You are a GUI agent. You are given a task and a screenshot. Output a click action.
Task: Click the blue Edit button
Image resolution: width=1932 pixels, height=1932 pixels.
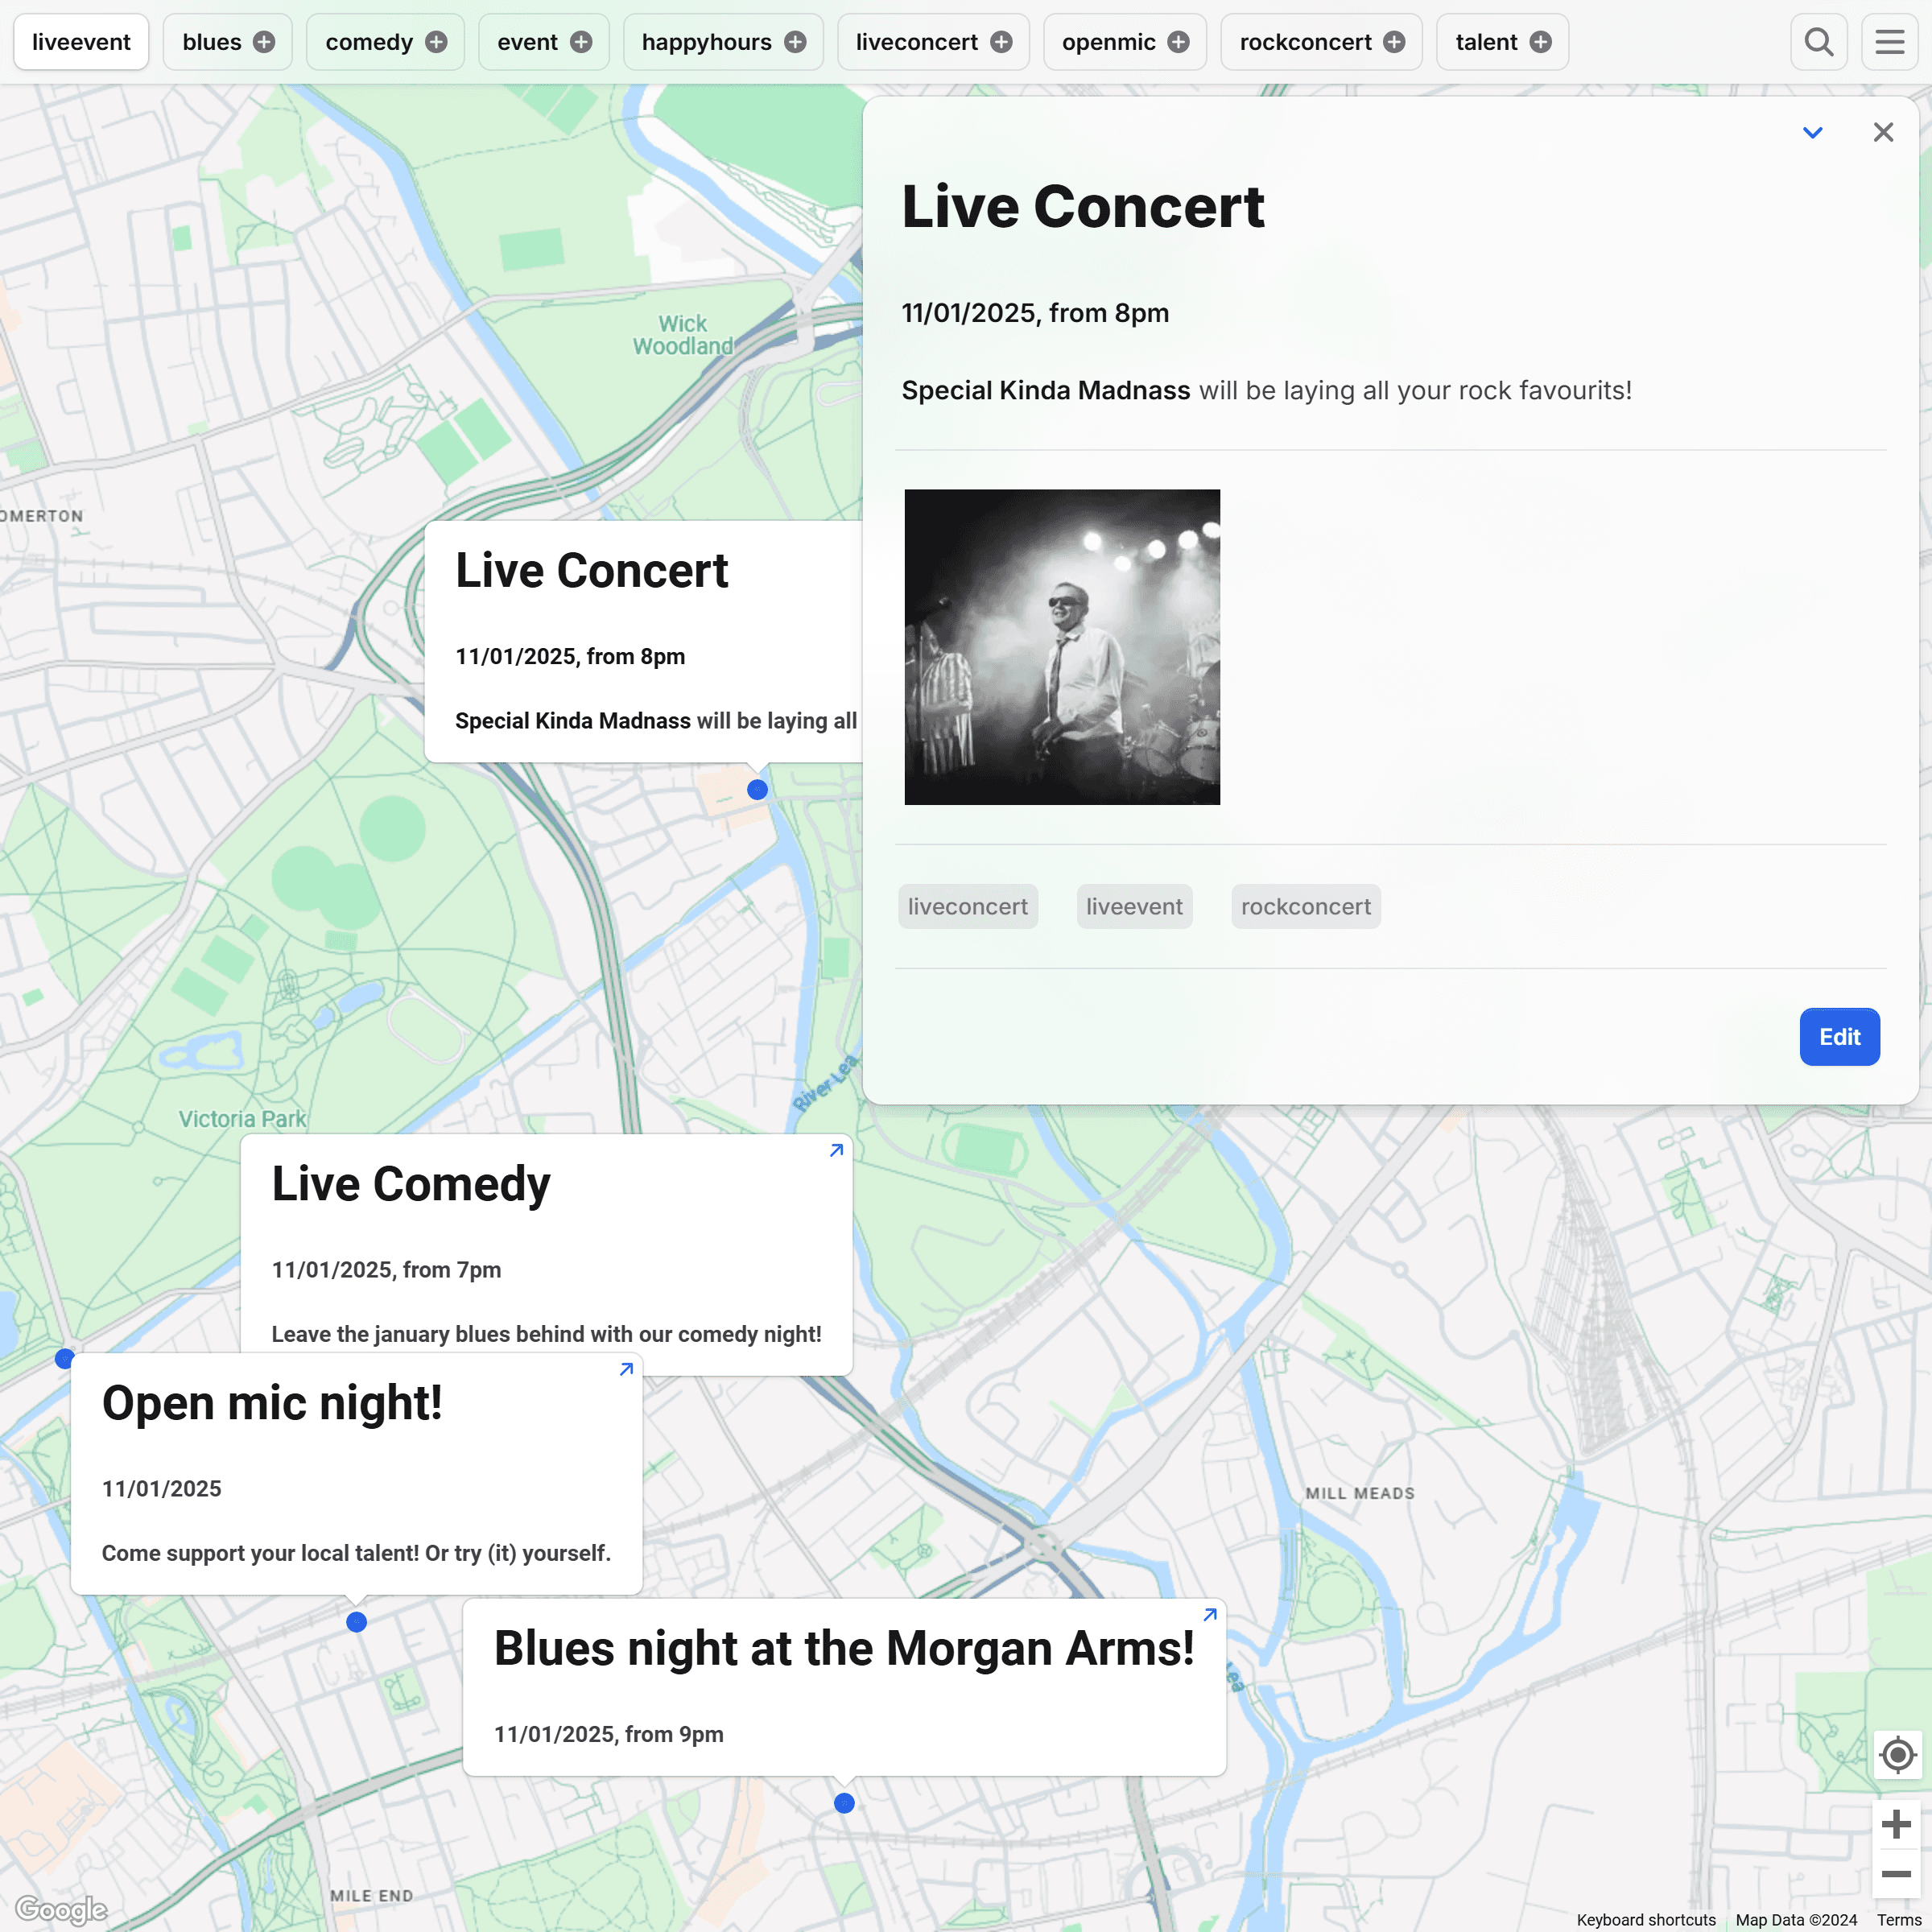1839,1037
